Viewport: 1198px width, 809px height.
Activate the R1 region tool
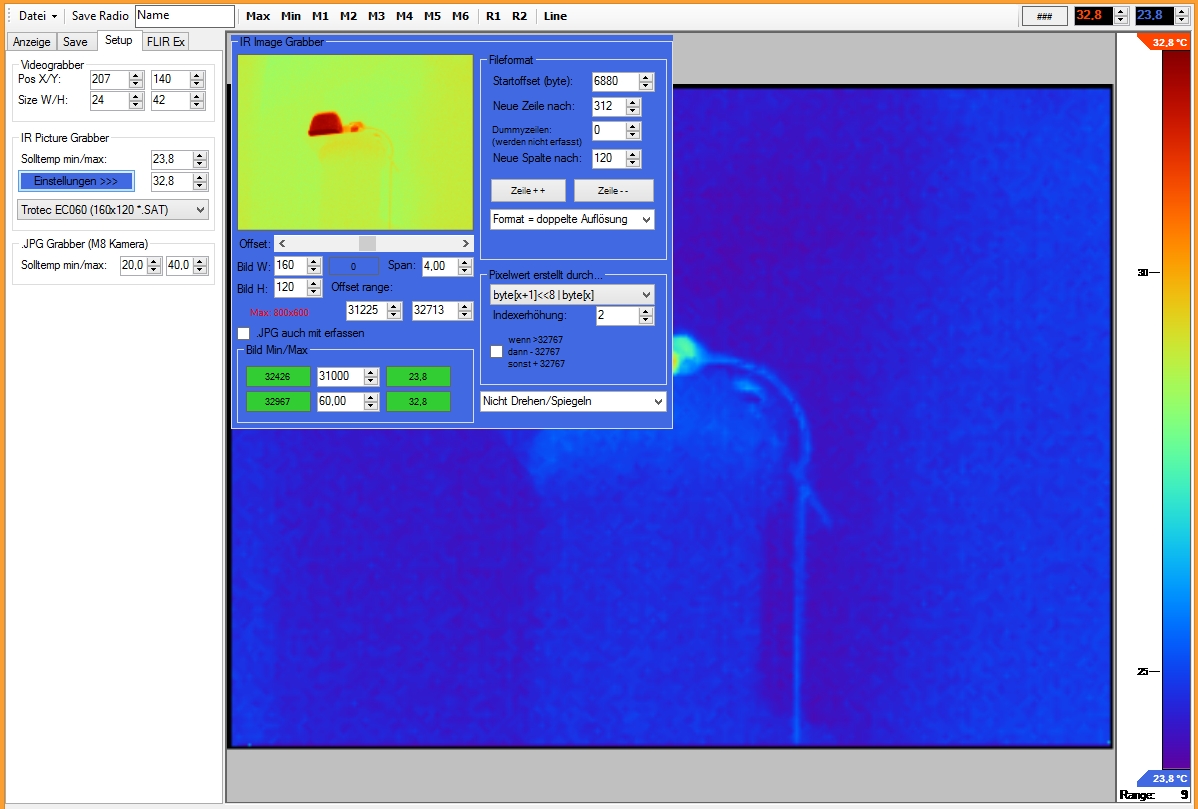pyautogui.click(x=493, y=16)
